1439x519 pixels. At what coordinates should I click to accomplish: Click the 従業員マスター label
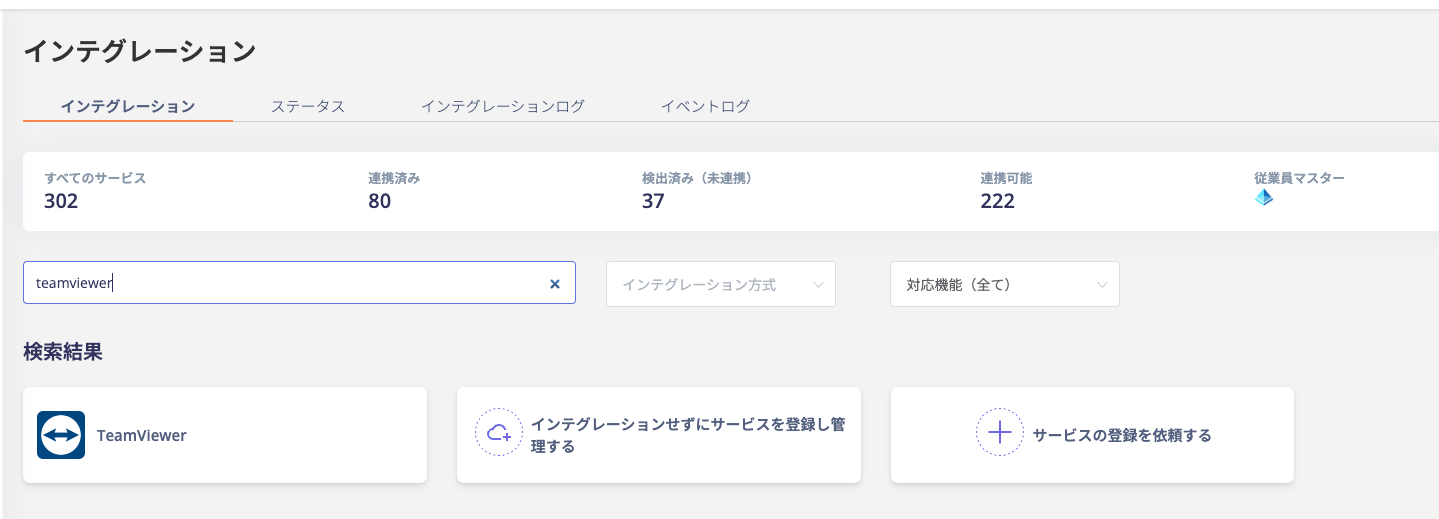click(1299, 178)
